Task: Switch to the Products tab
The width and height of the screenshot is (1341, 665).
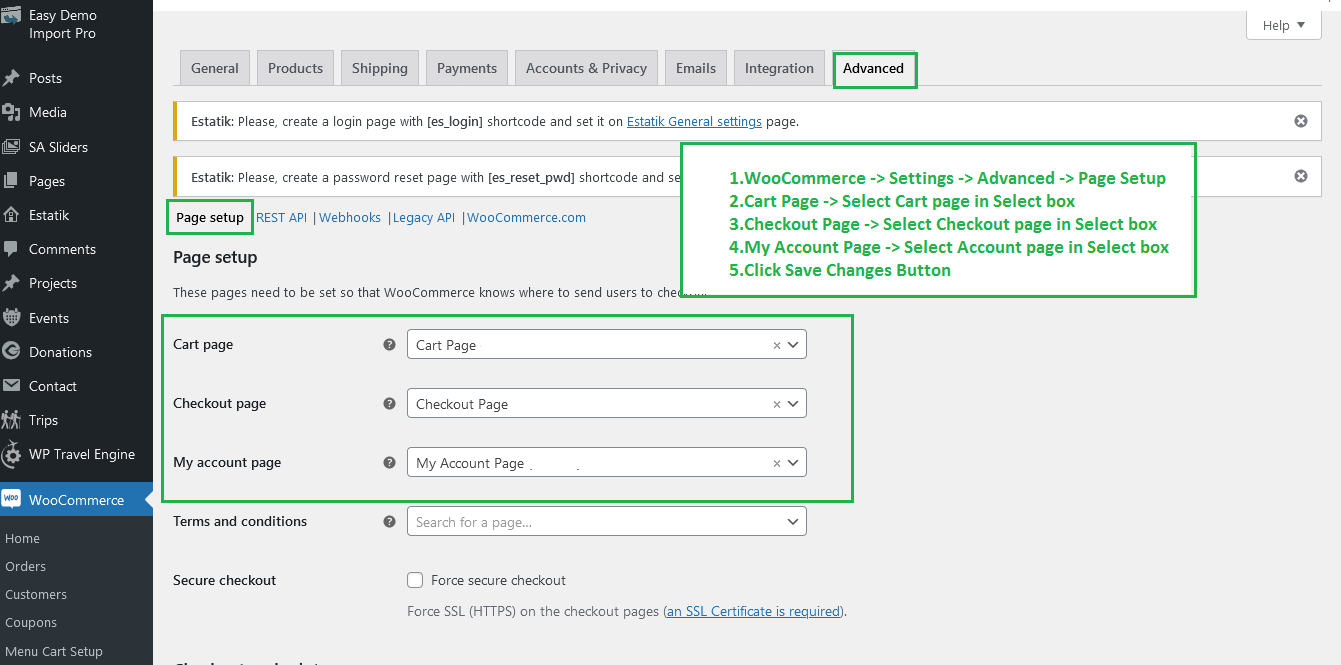Action: [x=295, y=68]
